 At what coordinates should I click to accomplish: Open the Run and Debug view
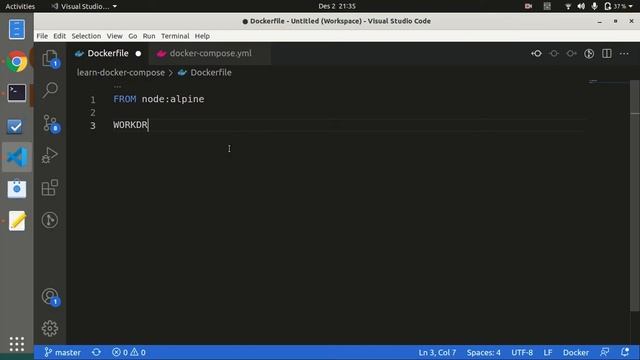(x=50, y=155)
